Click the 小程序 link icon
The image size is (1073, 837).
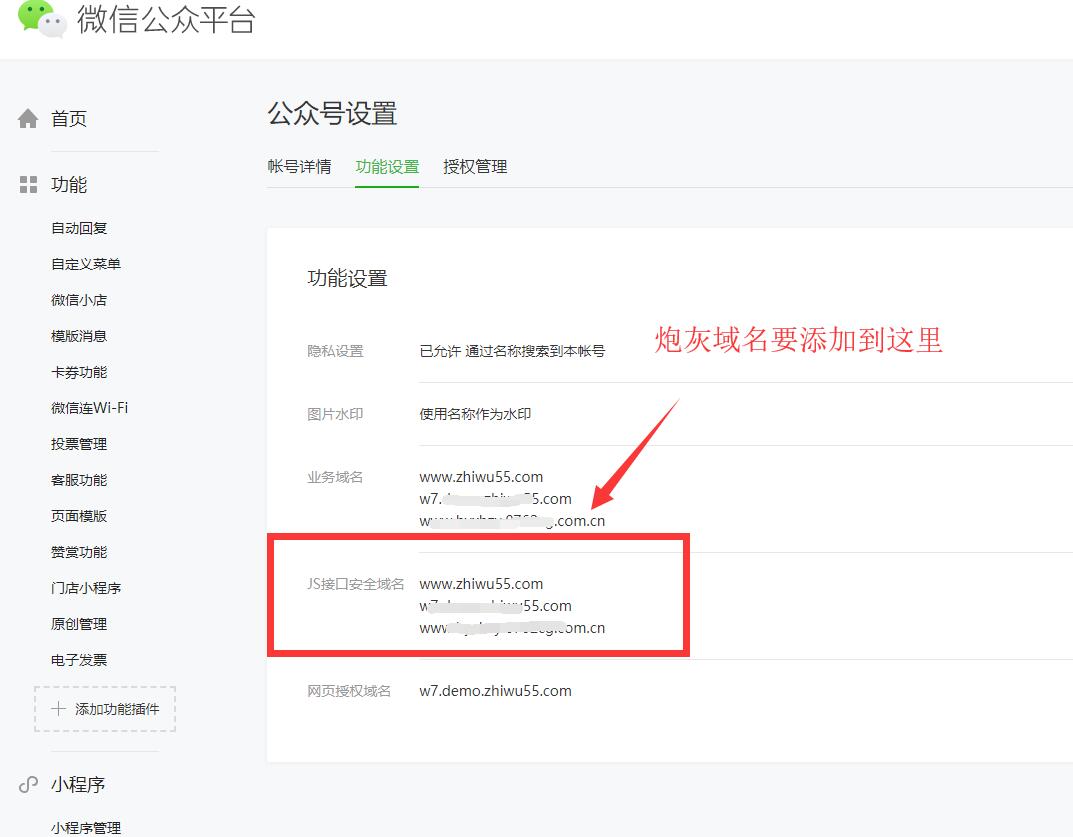click(x=28, y=784)
